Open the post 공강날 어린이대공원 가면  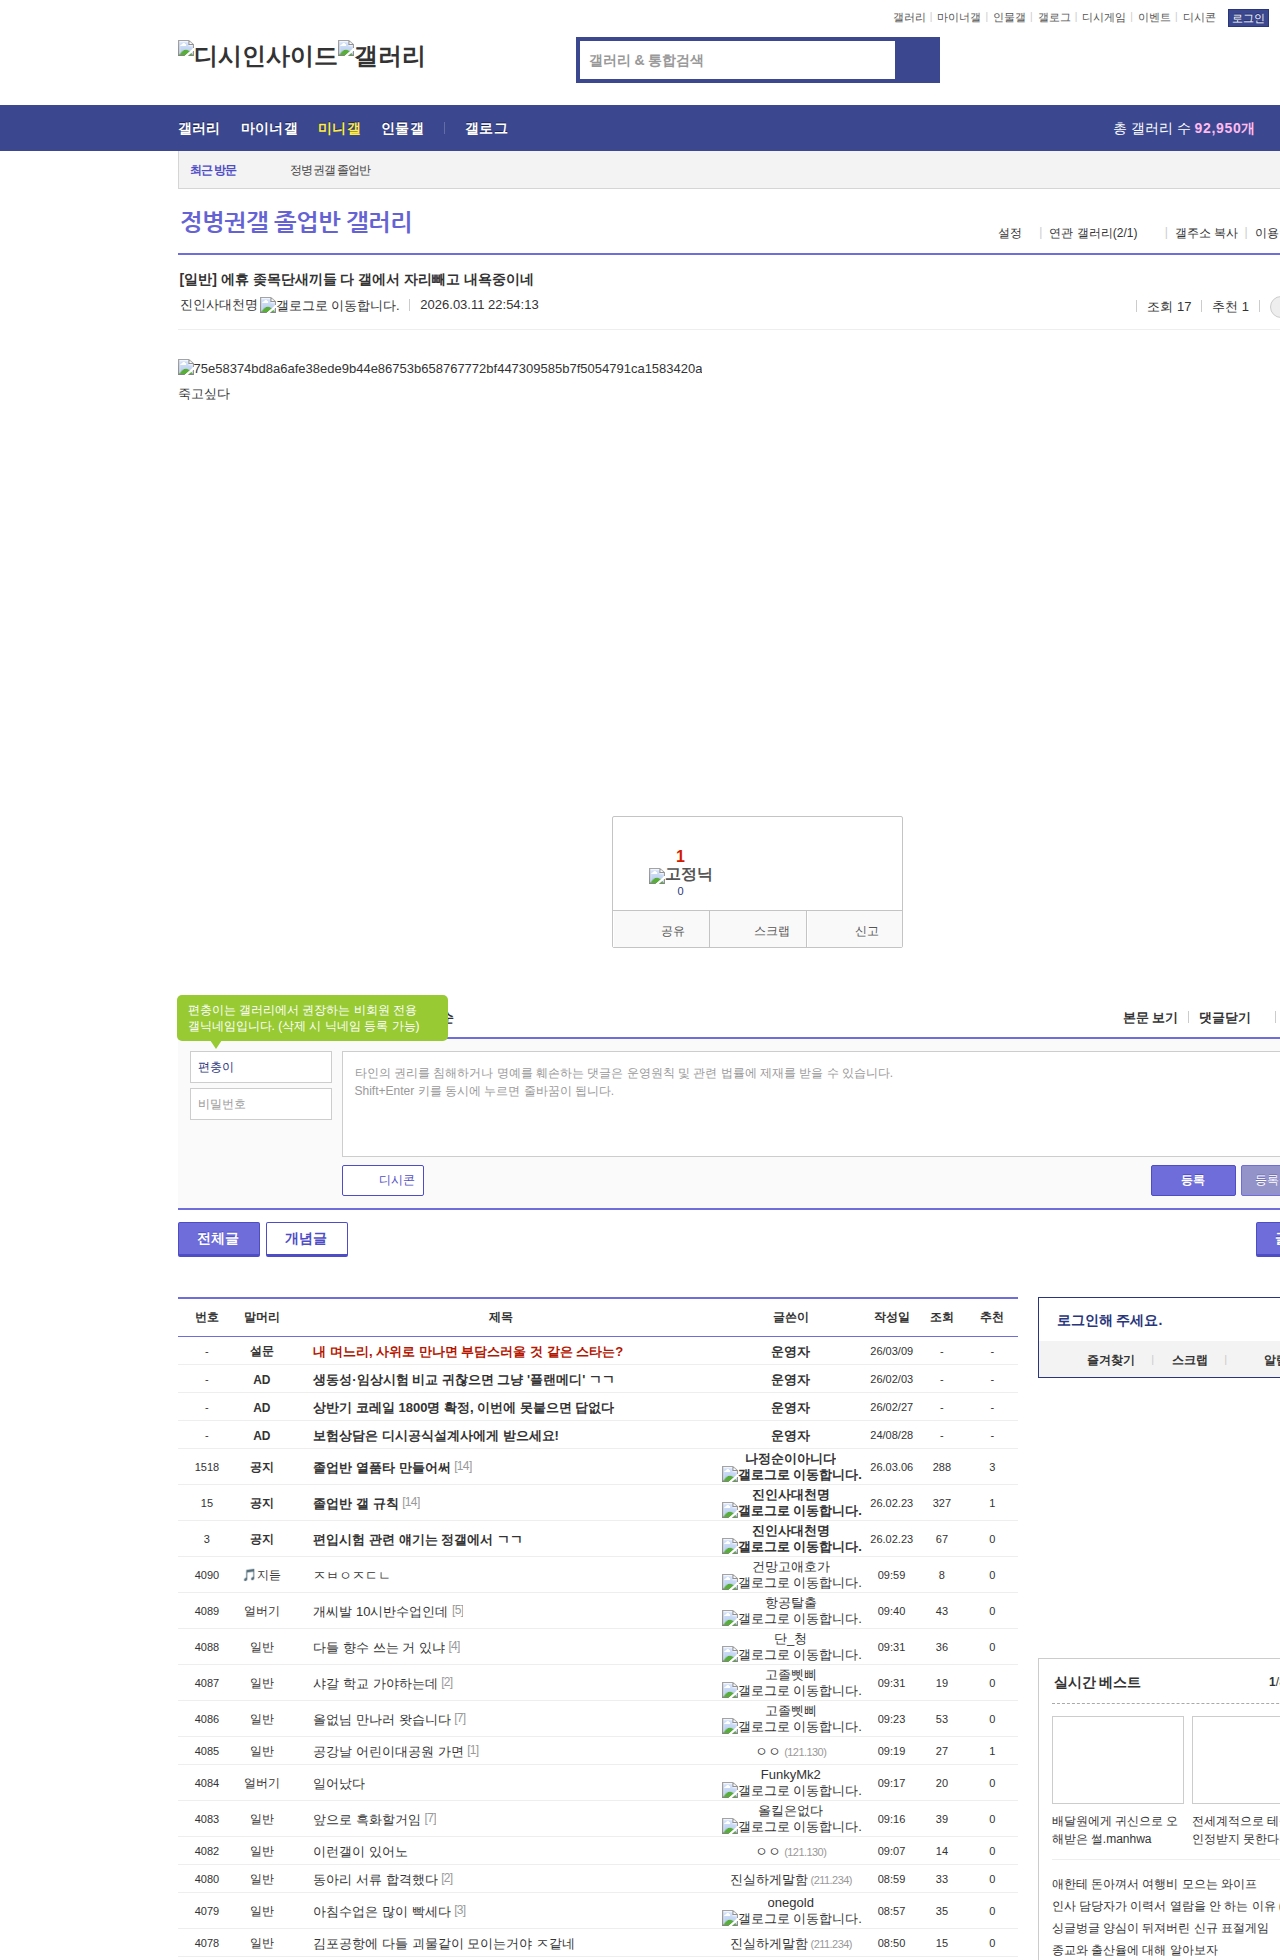pyautogui.click(x=388, y=1751)
